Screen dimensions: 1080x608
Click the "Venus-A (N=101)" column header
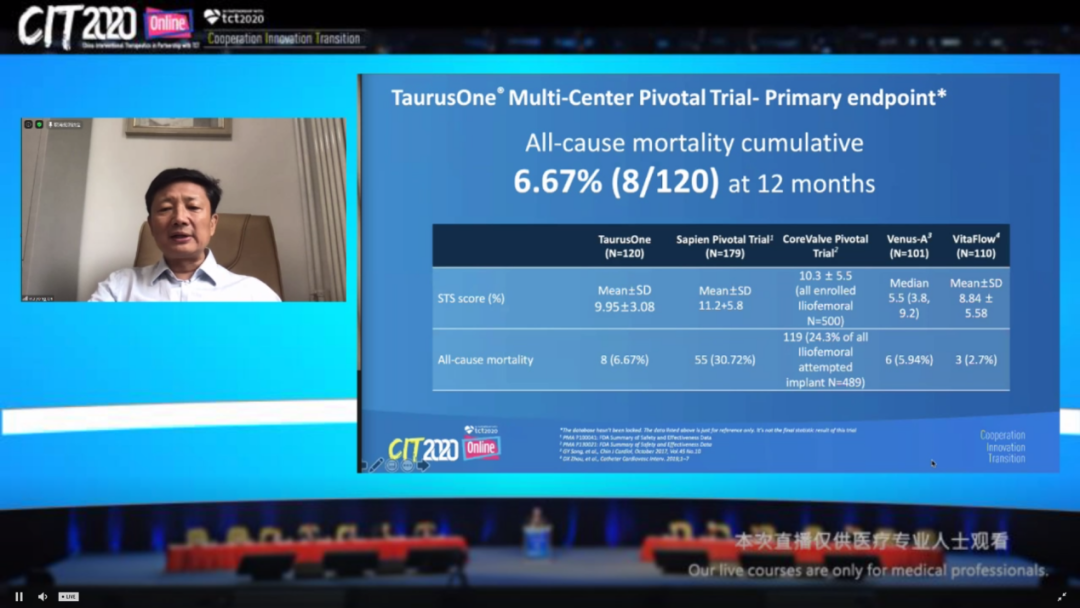pos(909,246)
